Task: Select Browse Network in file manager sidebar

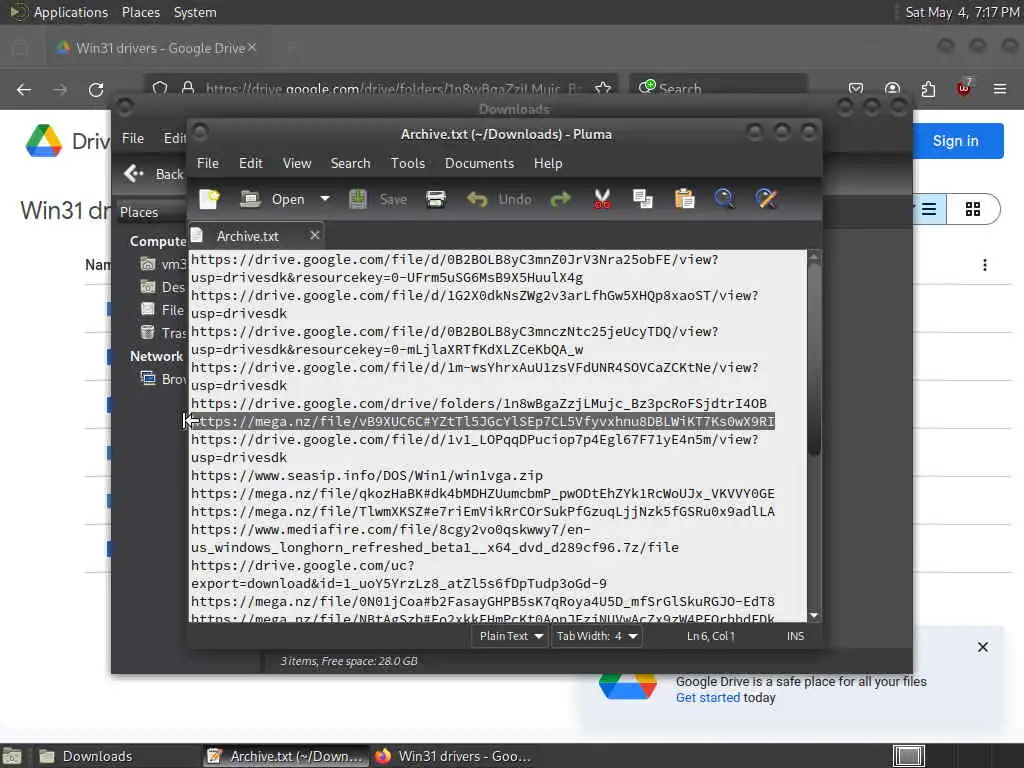Action: click(x=164, y=379)
